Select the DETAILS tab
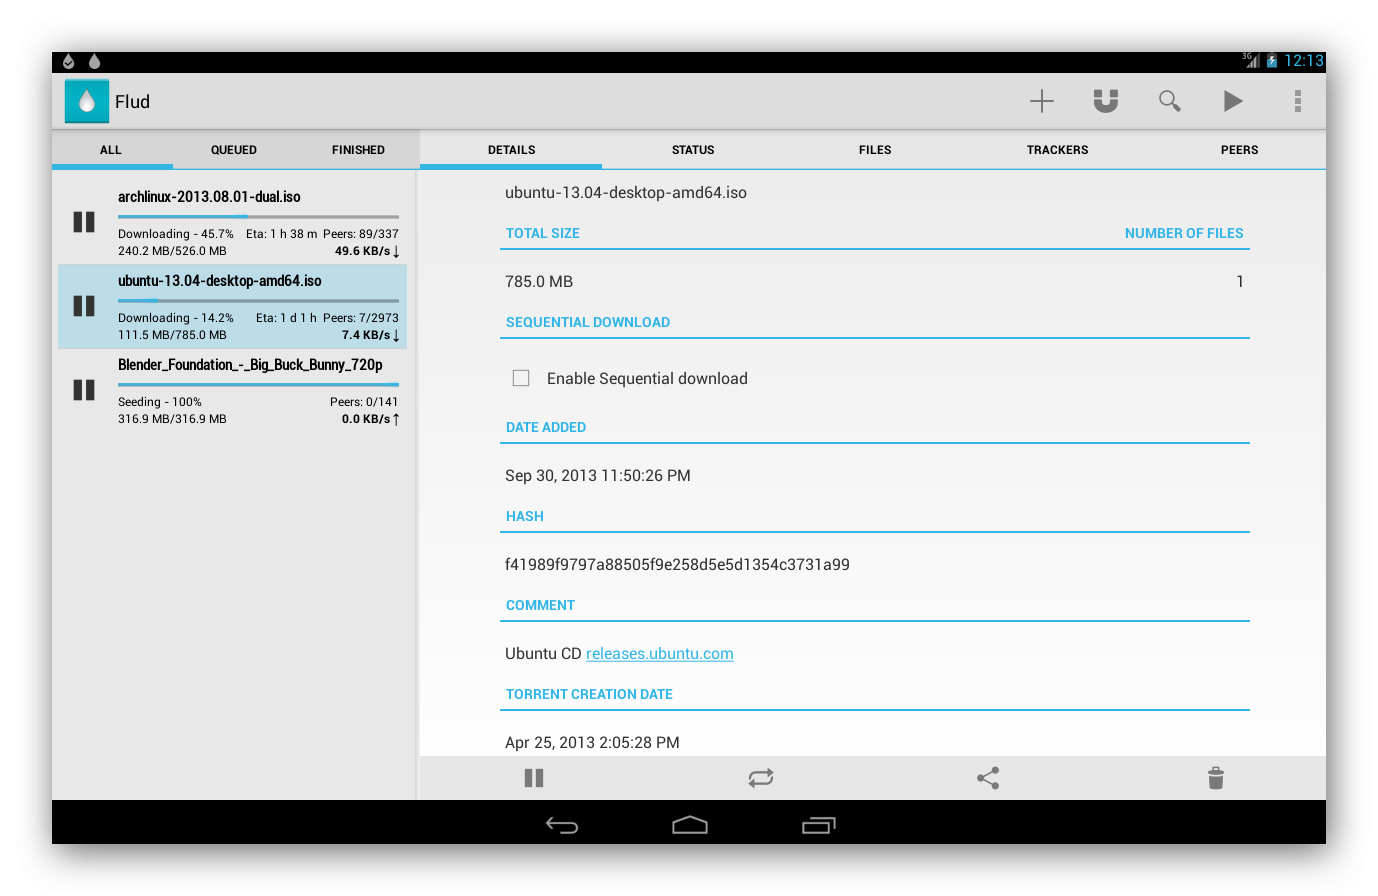Image resolution: width=1378 pixels, height=896 pixels. point(512,150)
